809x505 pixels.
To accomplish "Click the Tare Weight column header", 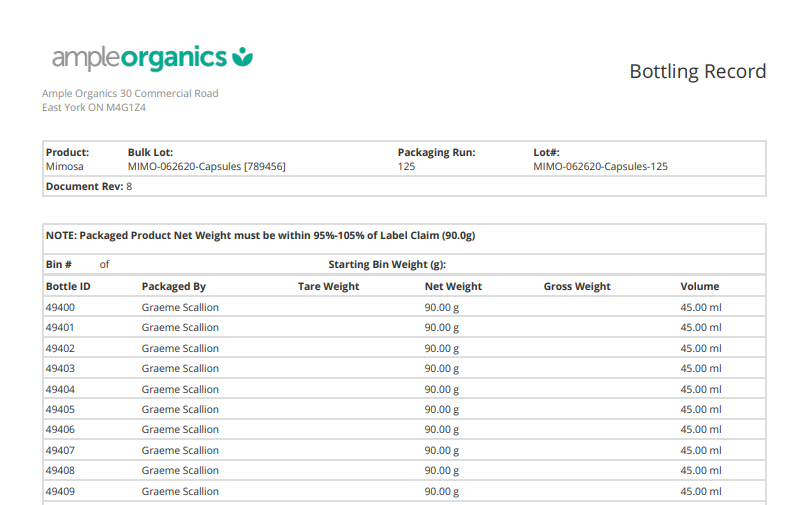I will tap(328, 286).
